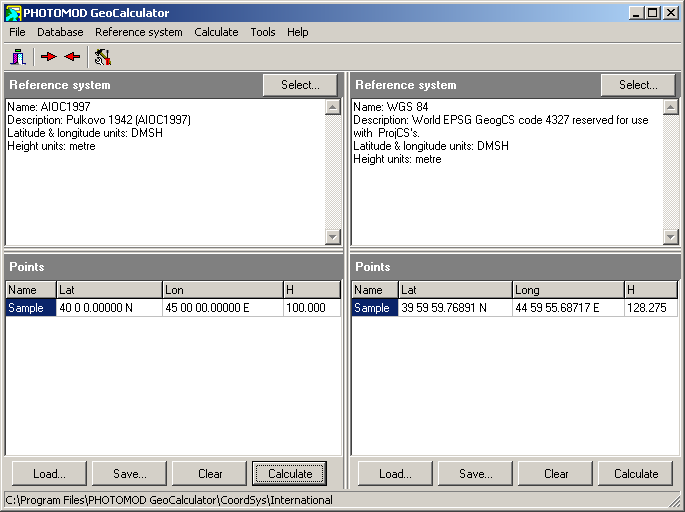Image resolution: width=685 pixels, height=512 pixels.
Task: Click the status bar CoordSys path
Action: (169, 500)
